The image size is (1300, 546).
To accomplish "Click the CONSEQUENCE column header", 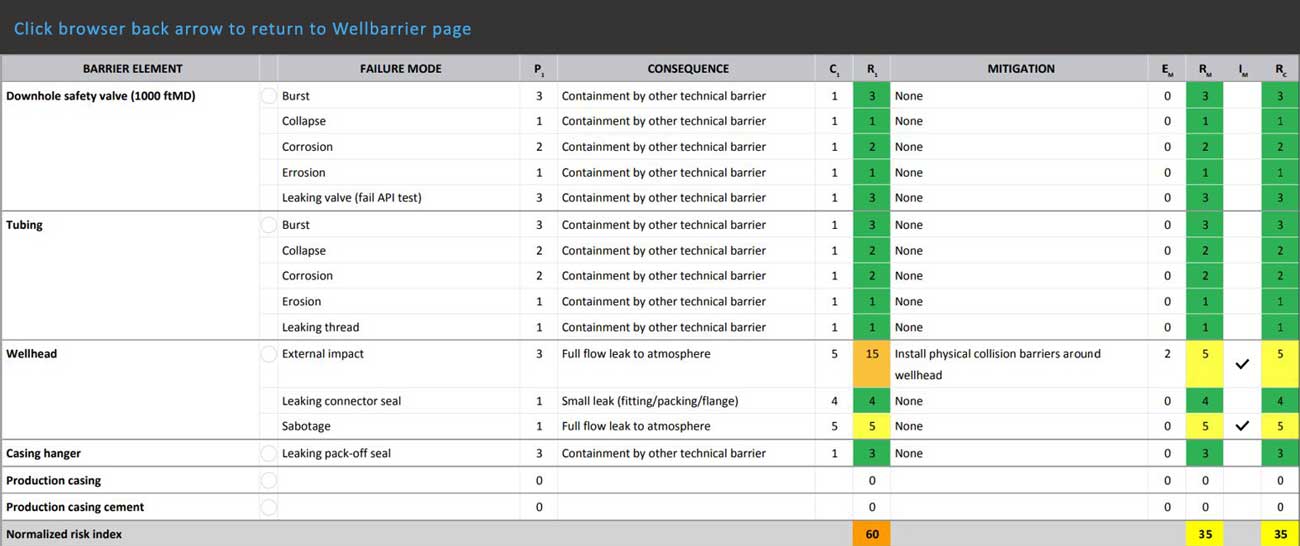I will pos(688,69).
